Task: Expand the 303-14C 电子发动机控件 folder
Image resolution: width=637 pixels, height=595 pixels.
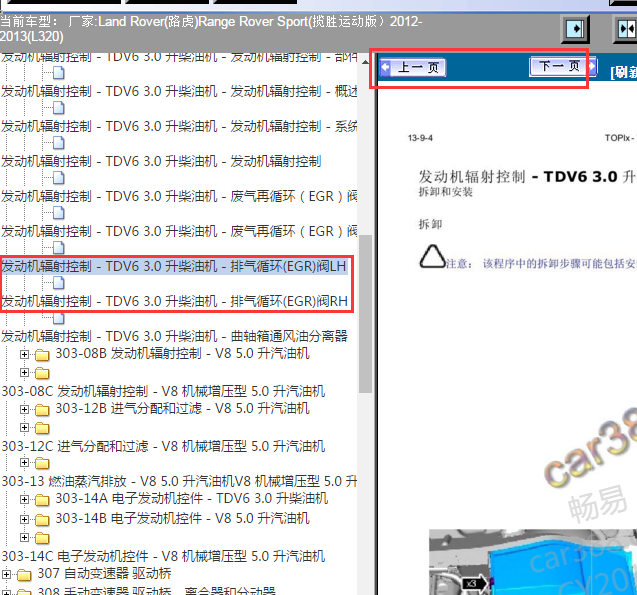Action: click(24, 538)
